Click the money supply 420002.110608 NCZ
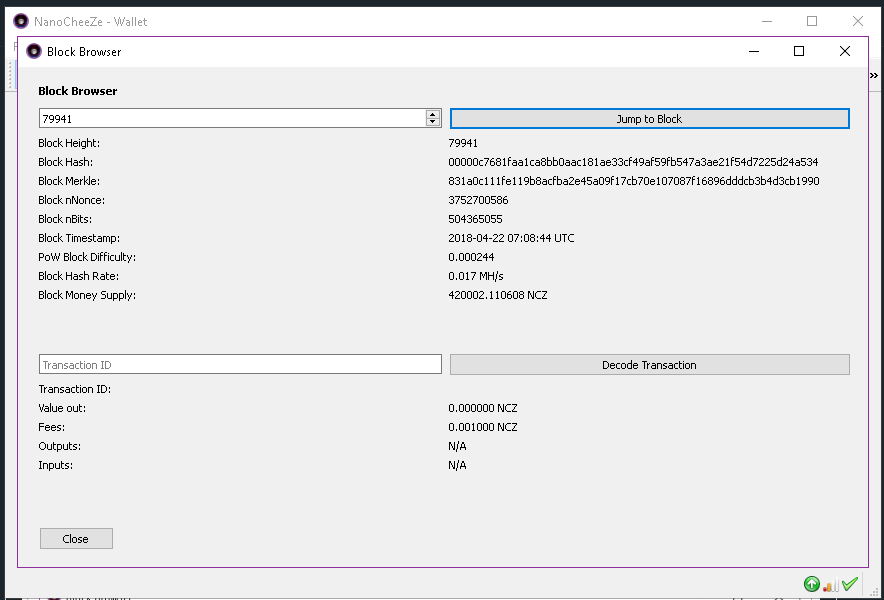Screen dimensions: 884x600 [498, 295]
